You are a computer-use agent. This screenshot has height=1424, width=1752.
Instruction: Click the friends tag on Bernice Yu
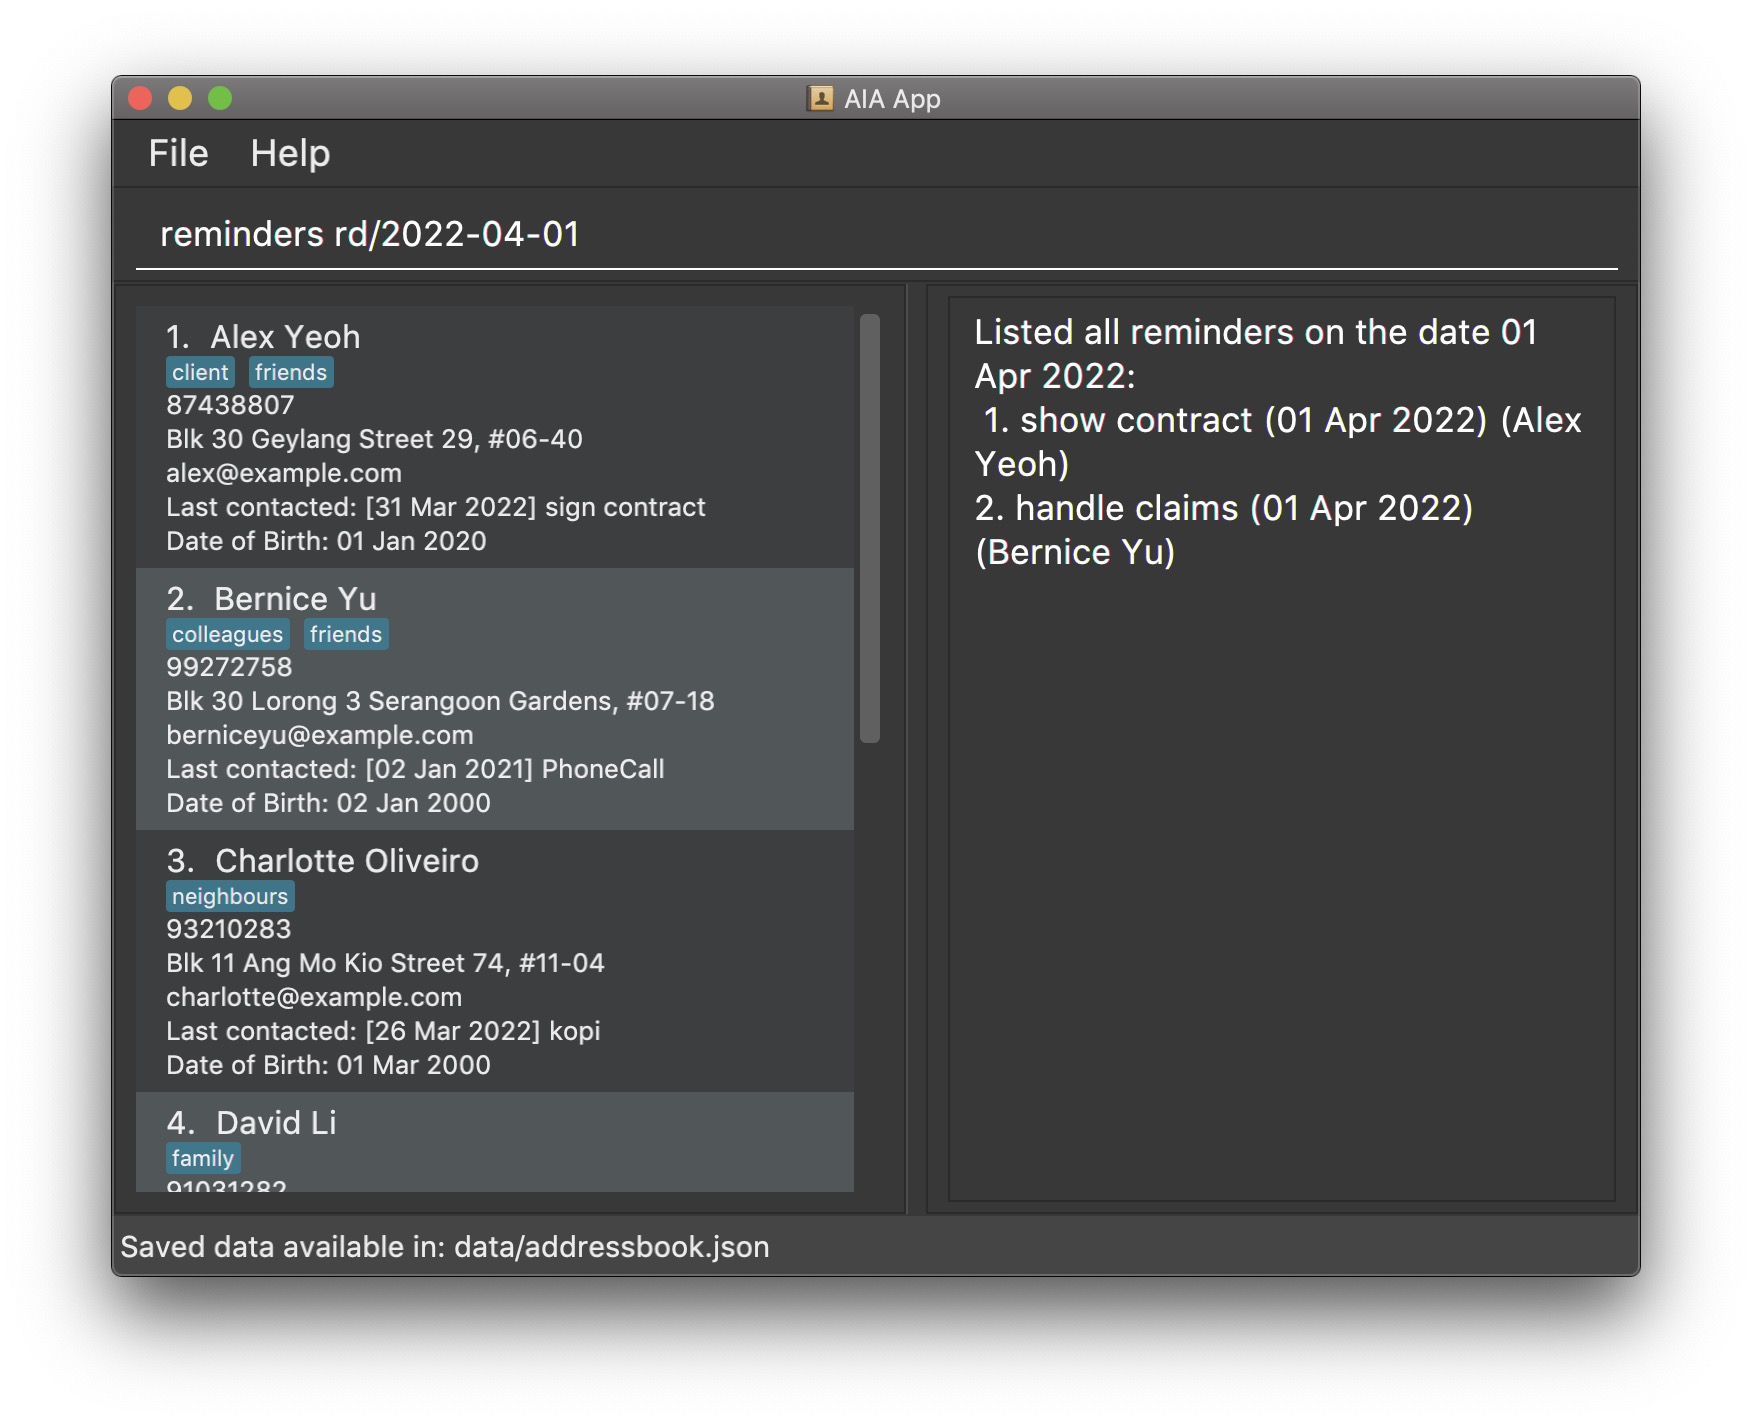pyautogui.click(x=346, y=634)
